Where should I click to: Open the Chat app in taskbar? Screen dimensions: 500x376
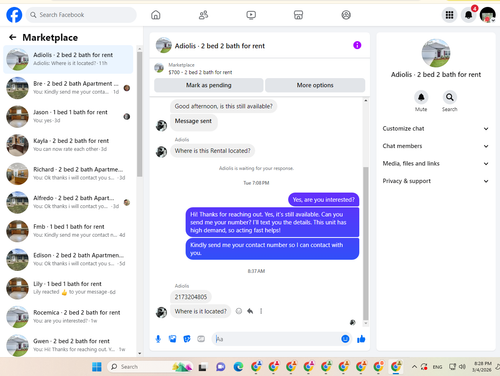tap(220, 367)
